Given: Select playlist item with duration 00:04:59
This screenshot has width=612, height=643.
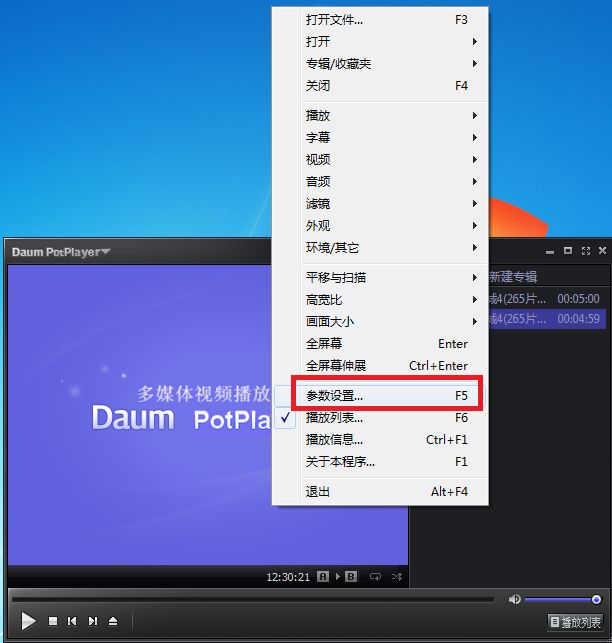Looking at the screenshot, I should 547,319.
